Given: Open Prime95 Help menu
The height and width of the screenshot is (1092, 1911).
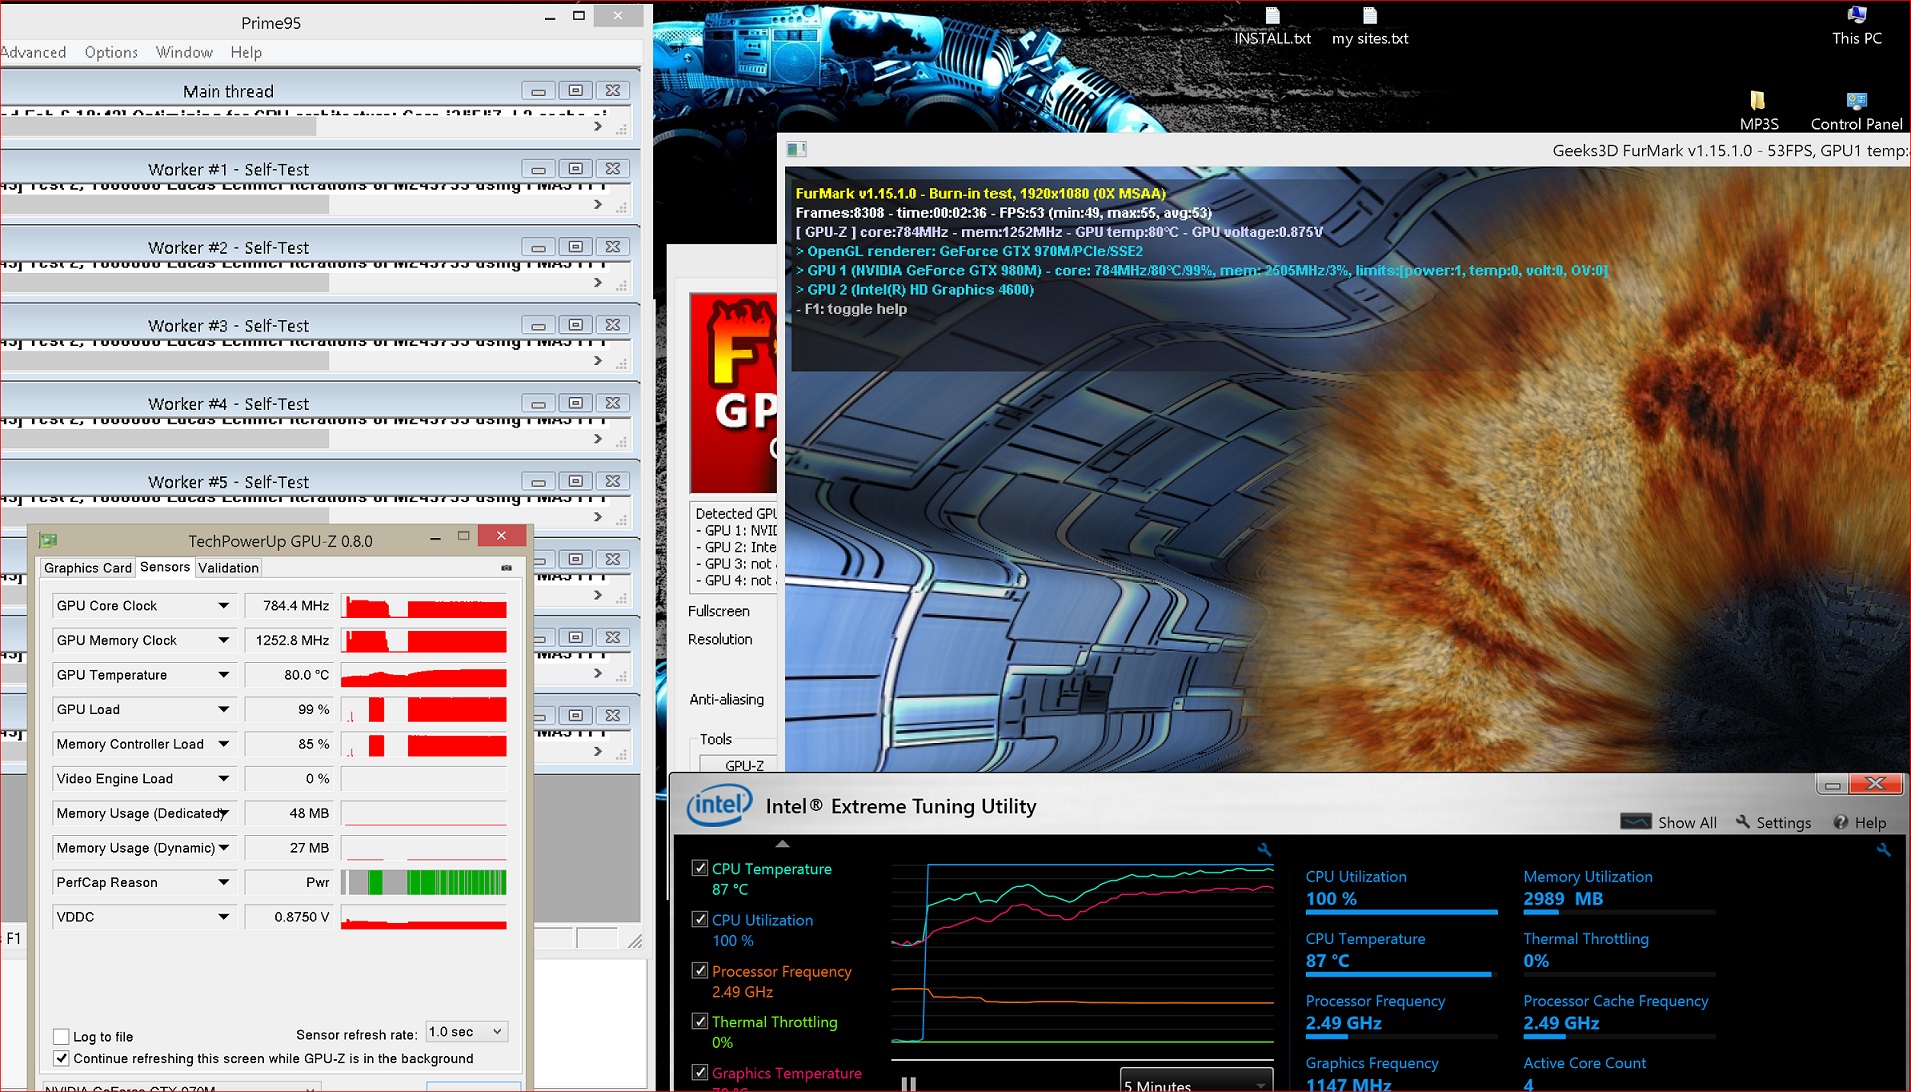Looking at the screenshot, I should click(246, 52).
